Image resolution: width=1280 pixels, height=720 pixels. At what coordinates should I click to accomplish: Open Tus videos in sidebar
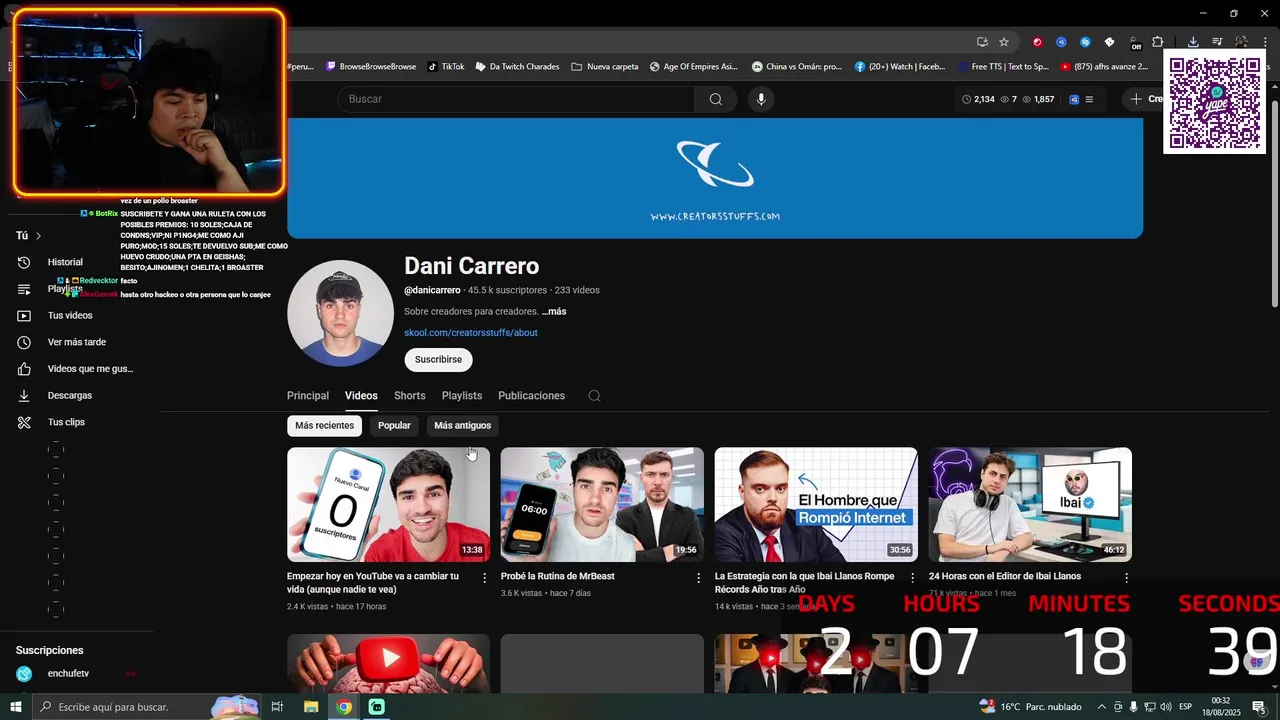(70, 315)
